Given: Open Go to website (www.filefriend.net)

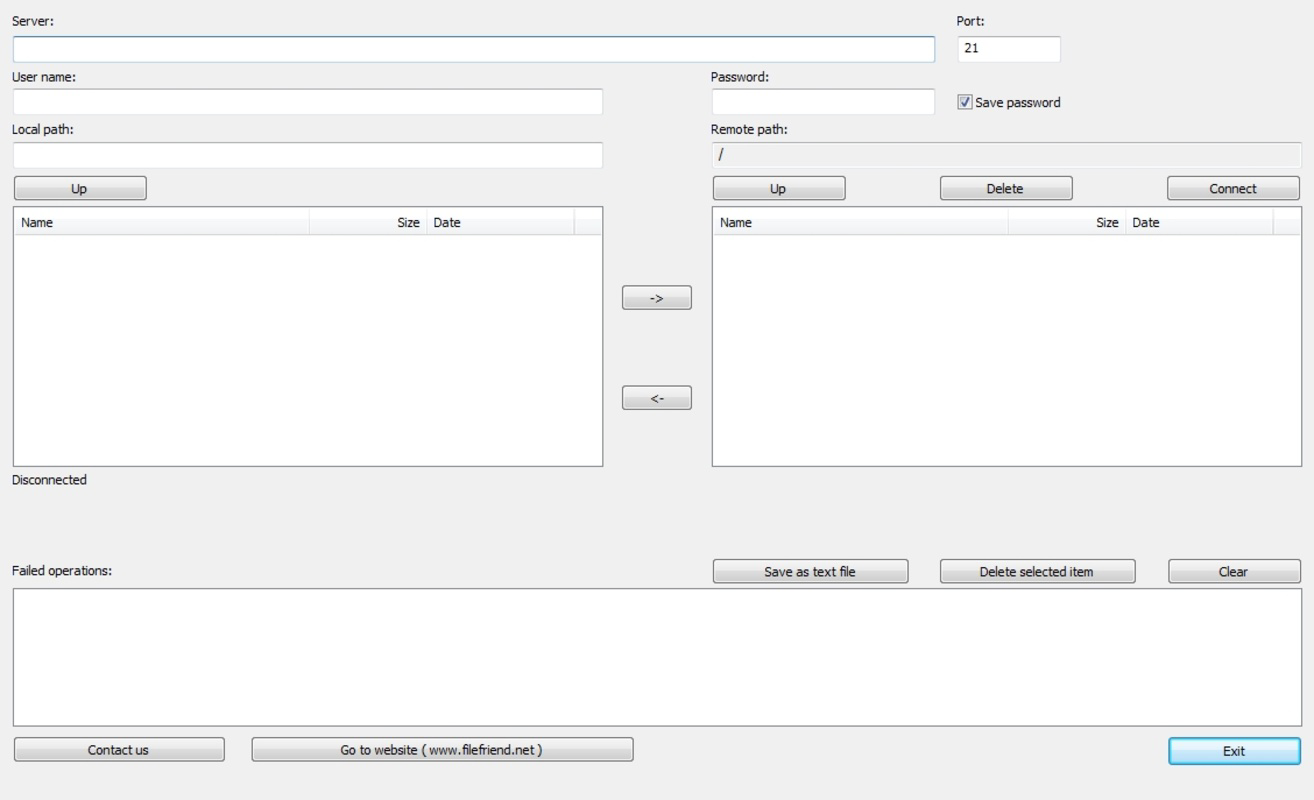Looking at the screenshot, I should (x=442, y=750).
